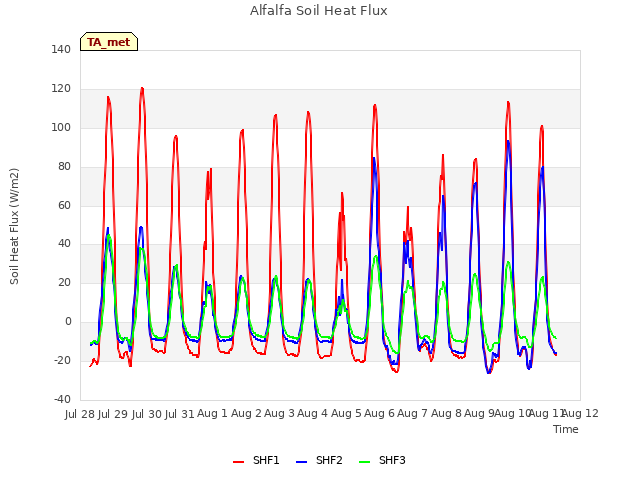Screen dimensions: 640x480
Task: Click the x-axis label Jul 28
Action: coord(80,414)
